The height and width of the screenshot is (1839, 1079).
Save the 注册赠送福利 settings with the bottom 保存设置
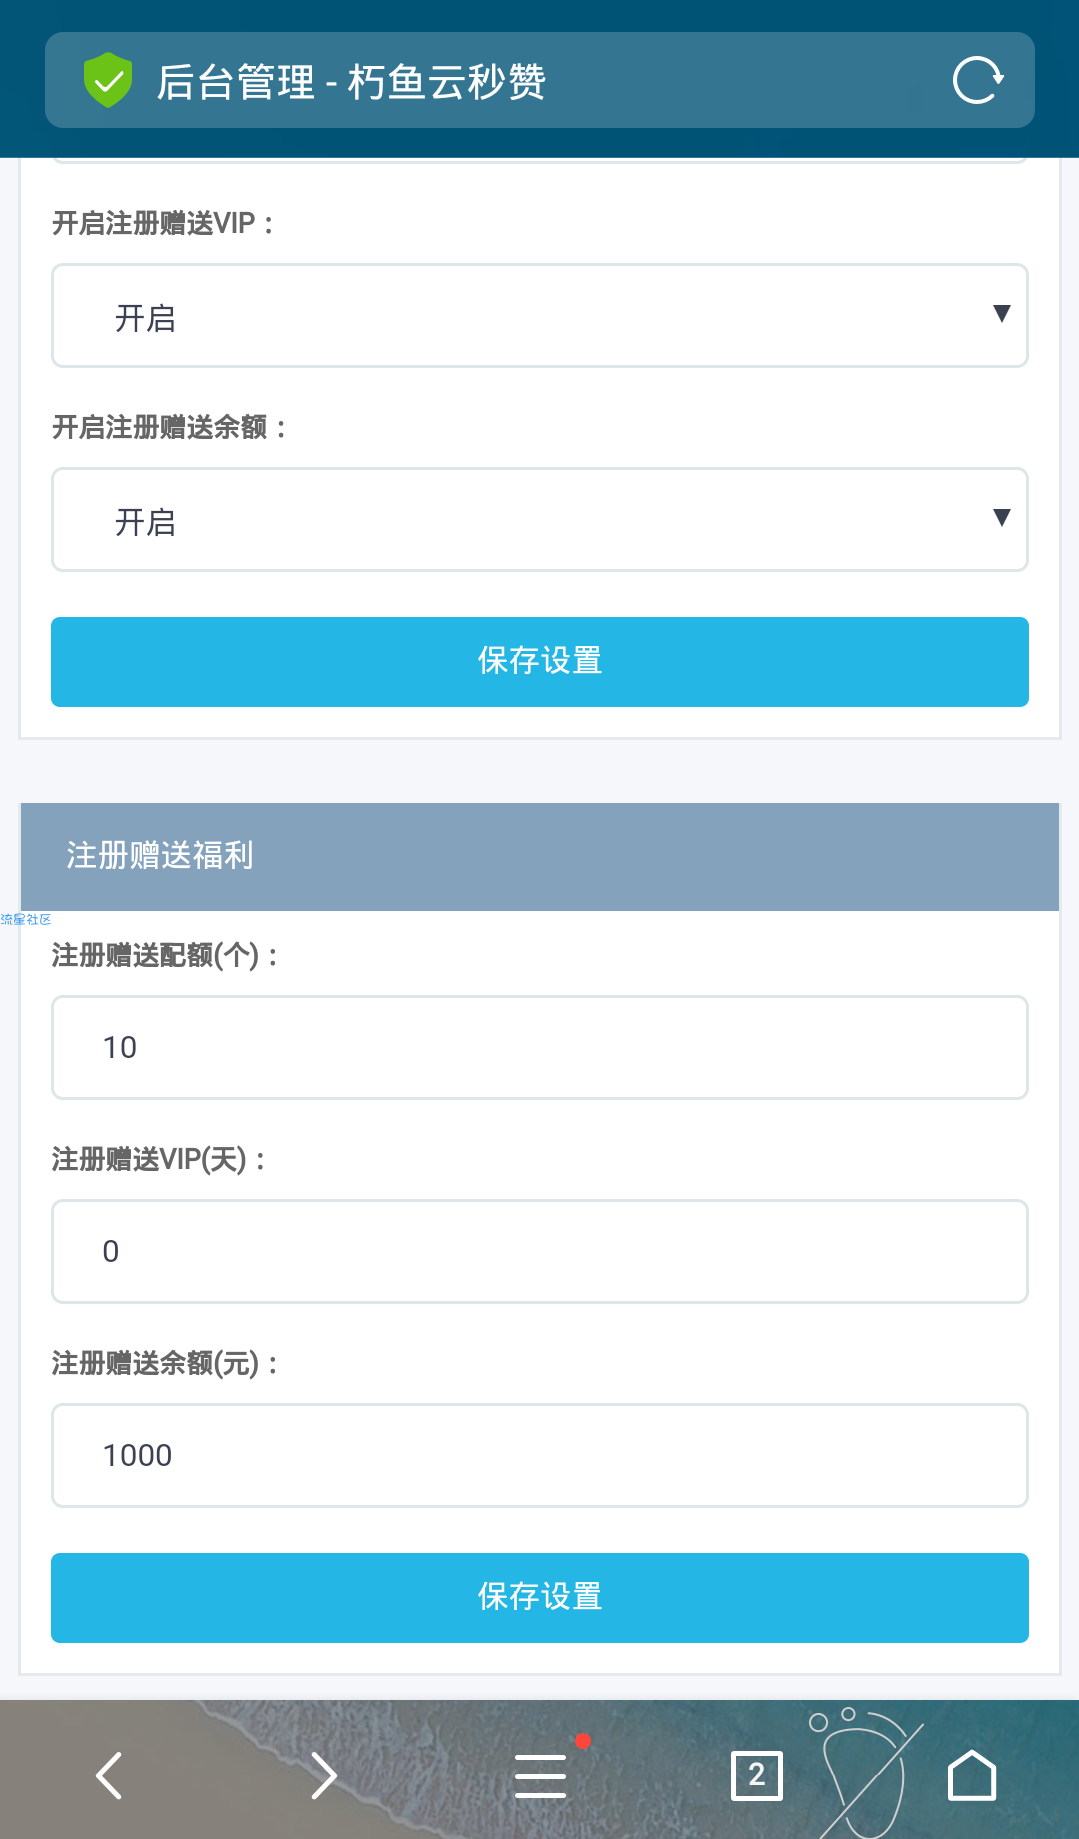pyautogui.click(x=540, y=1598)
